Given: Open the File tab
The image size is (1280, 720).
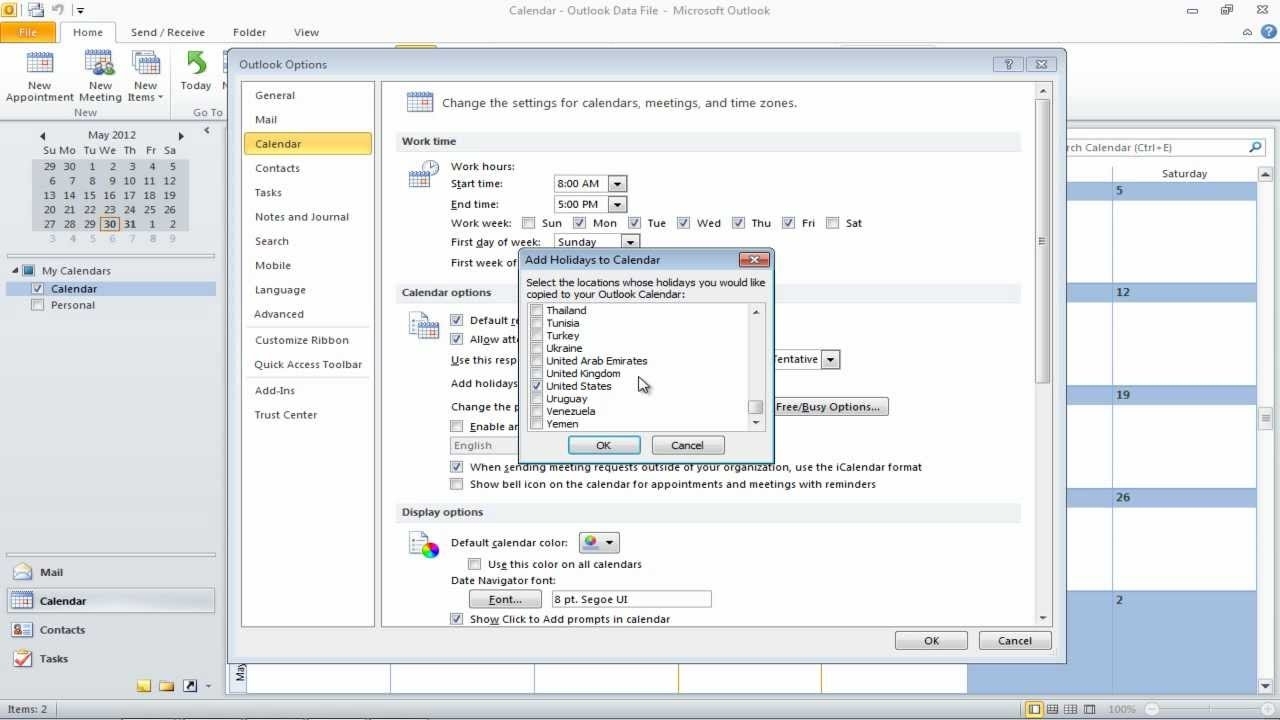Looking at the screenshot, I should point(27,32).
